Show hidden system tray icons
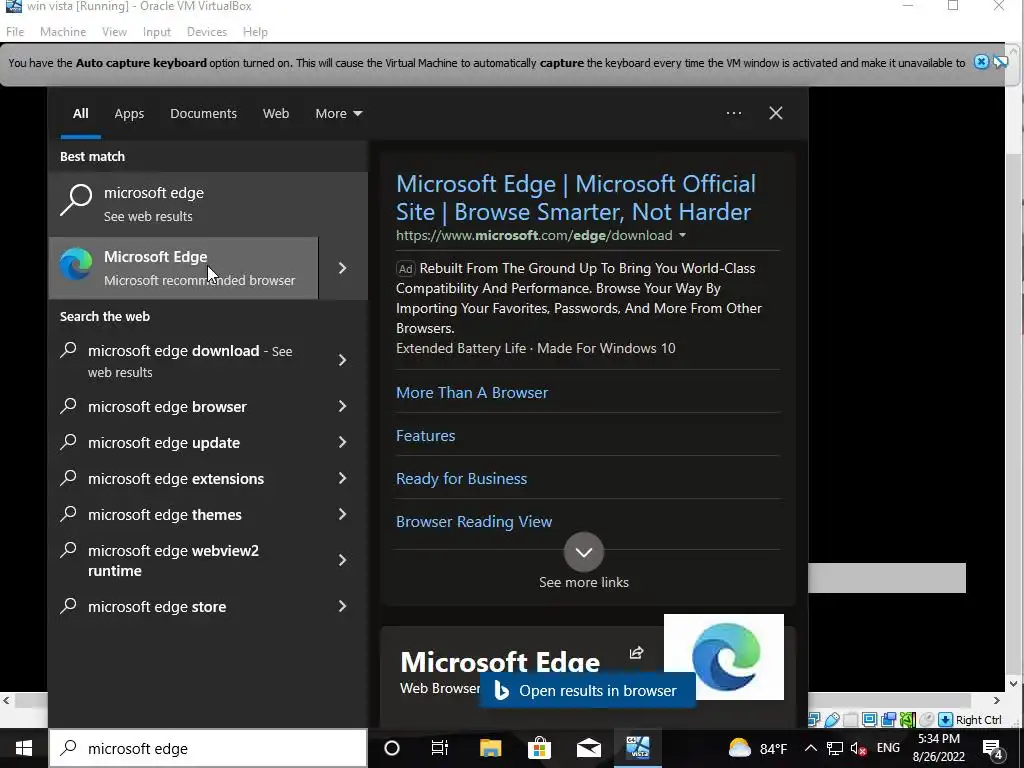This screenshot has width=1024, height=768. click(810, 748)
